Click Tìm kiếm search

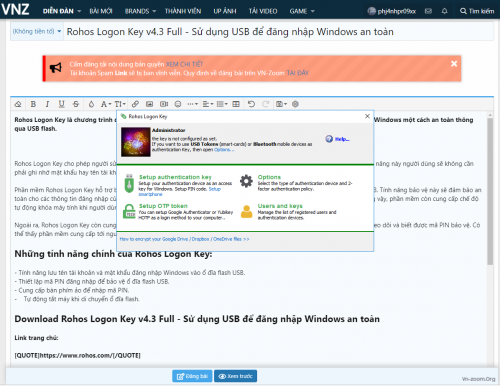pyautogui.click(x=477, y=11)
